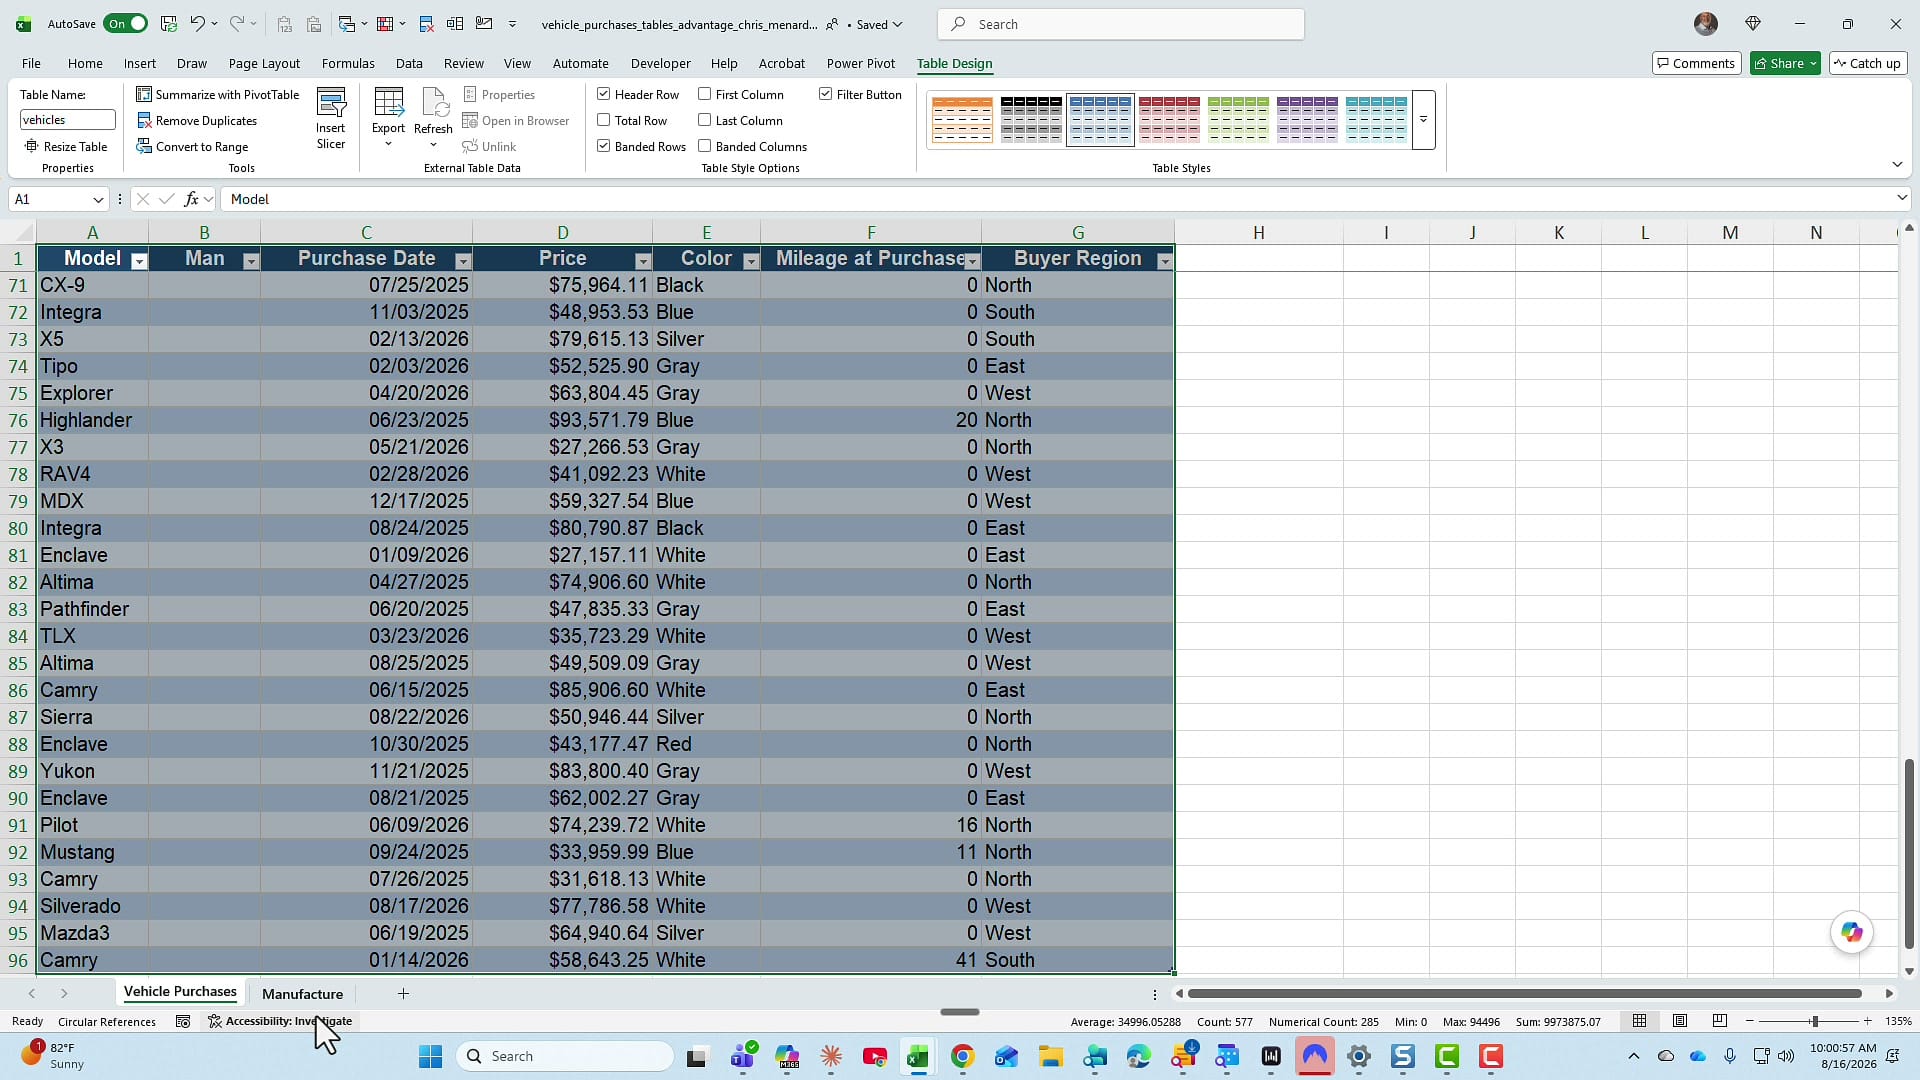
Task: Open the Name Box dropdown arrow
Action: click(x=98, y=199)
